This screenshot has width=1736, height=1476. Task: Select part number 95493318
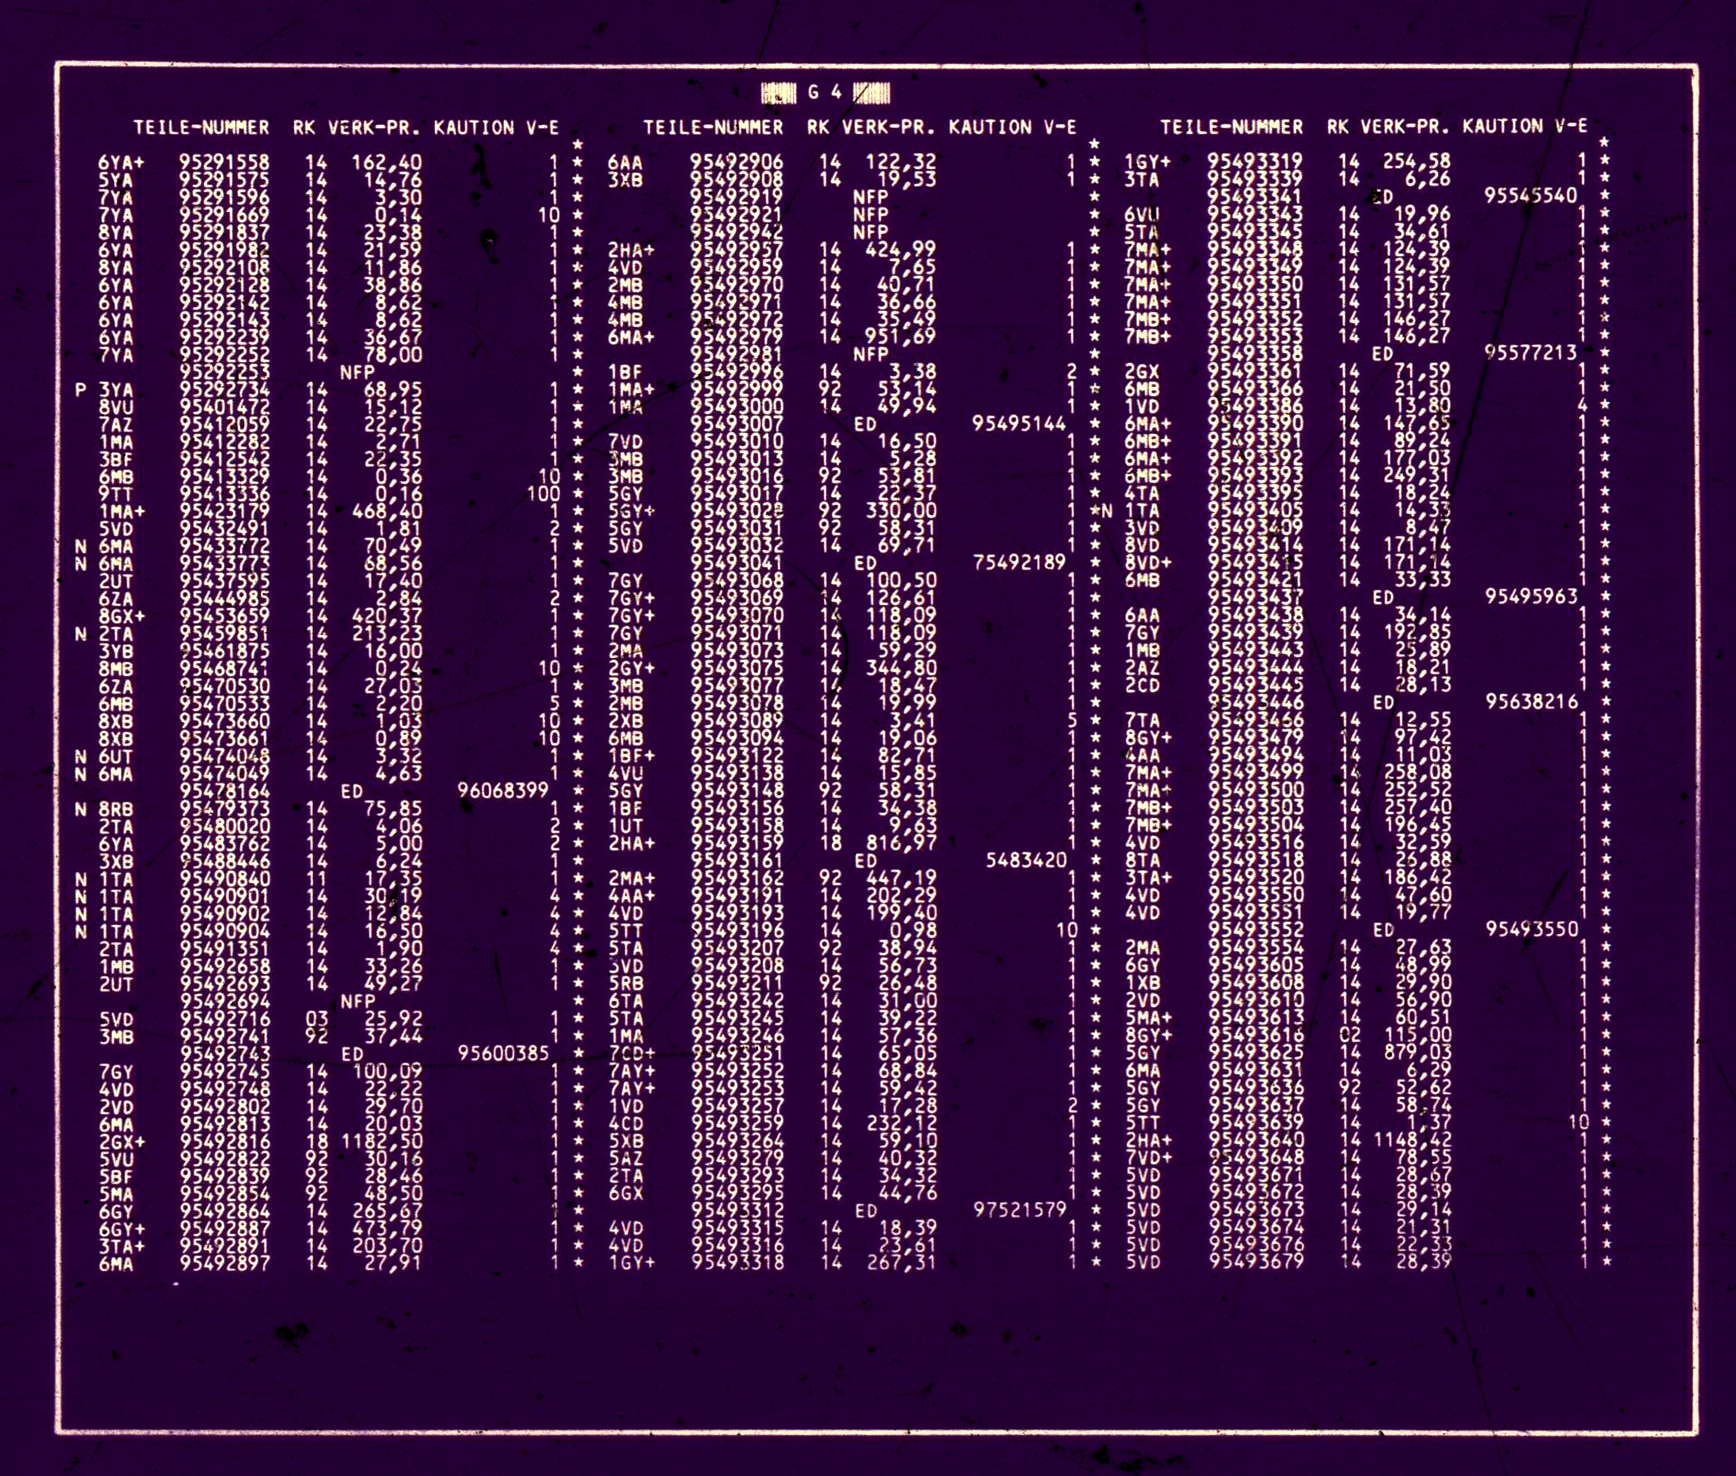[x=736, y=1263]
